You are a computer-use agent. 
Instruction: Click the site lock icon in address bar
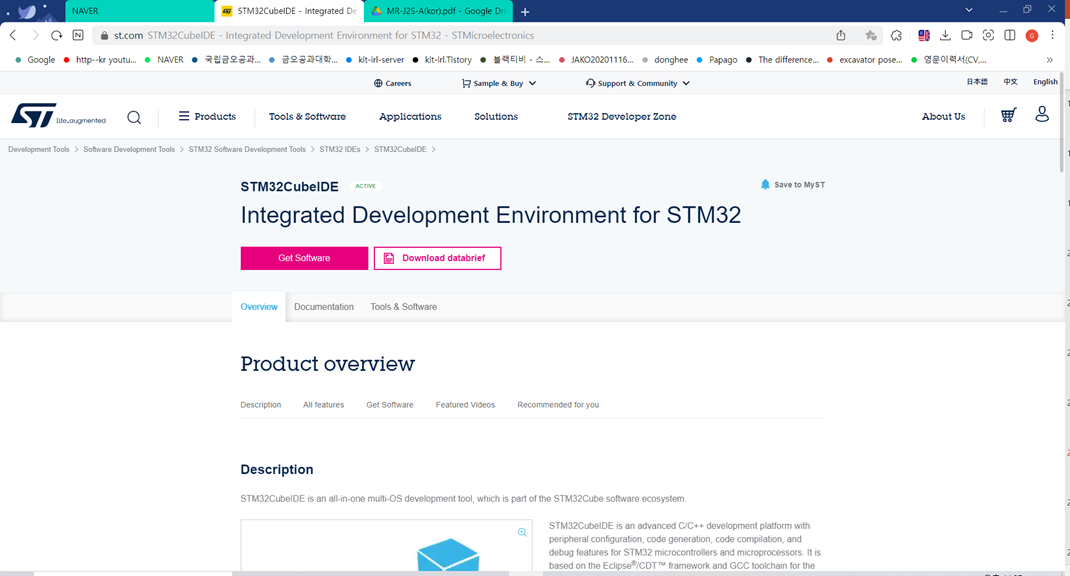[104, 35]
